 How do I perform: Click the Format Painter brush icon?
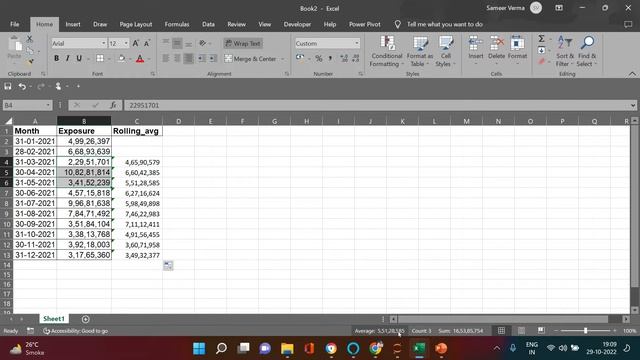(x=29, y=62)
